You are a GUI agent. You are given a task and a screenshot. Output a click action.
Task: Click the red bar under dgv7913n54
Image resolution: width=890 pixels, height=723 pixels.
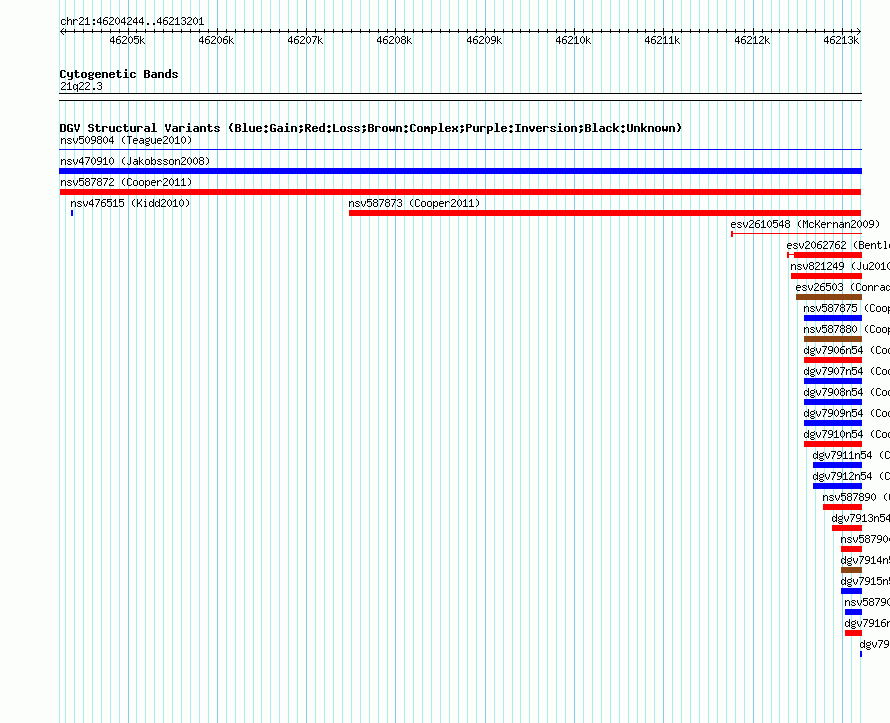tap(847, 528)
